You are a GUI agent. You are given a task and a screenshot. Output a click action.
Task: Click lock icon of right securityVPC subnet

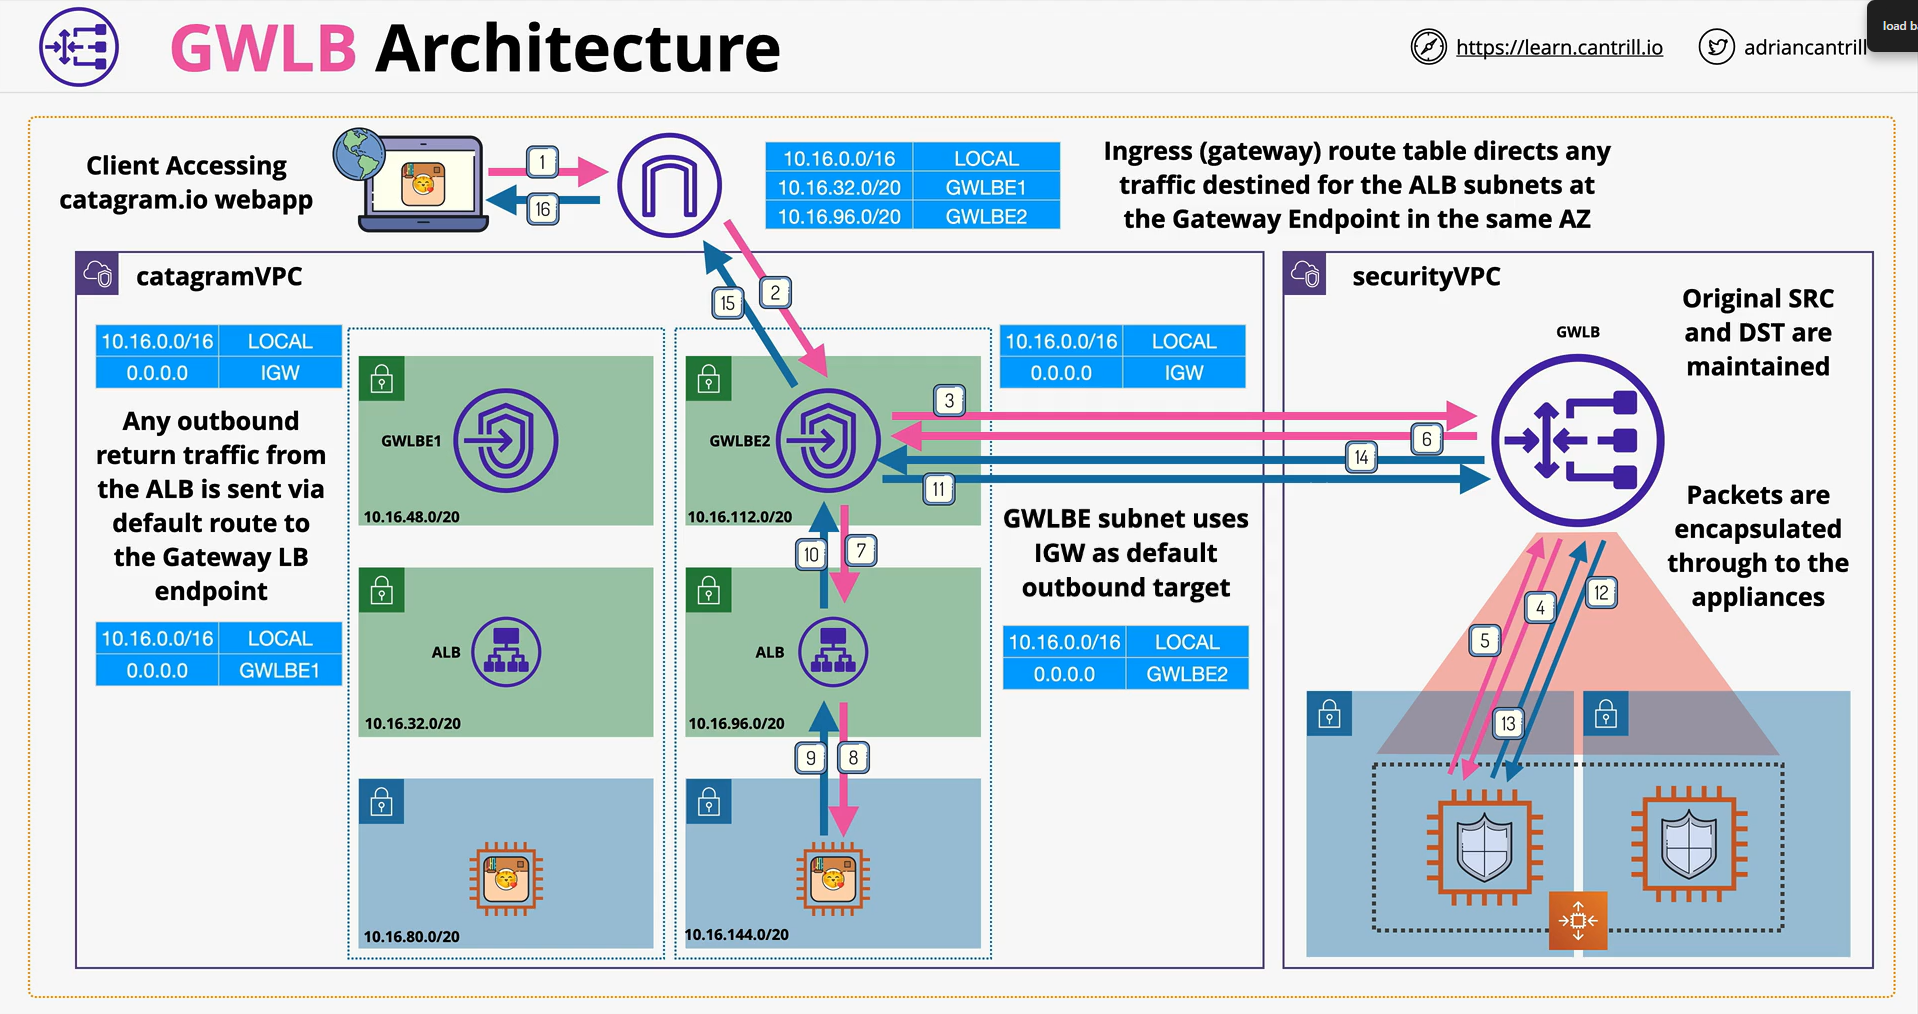click(x=1606, y=714)
